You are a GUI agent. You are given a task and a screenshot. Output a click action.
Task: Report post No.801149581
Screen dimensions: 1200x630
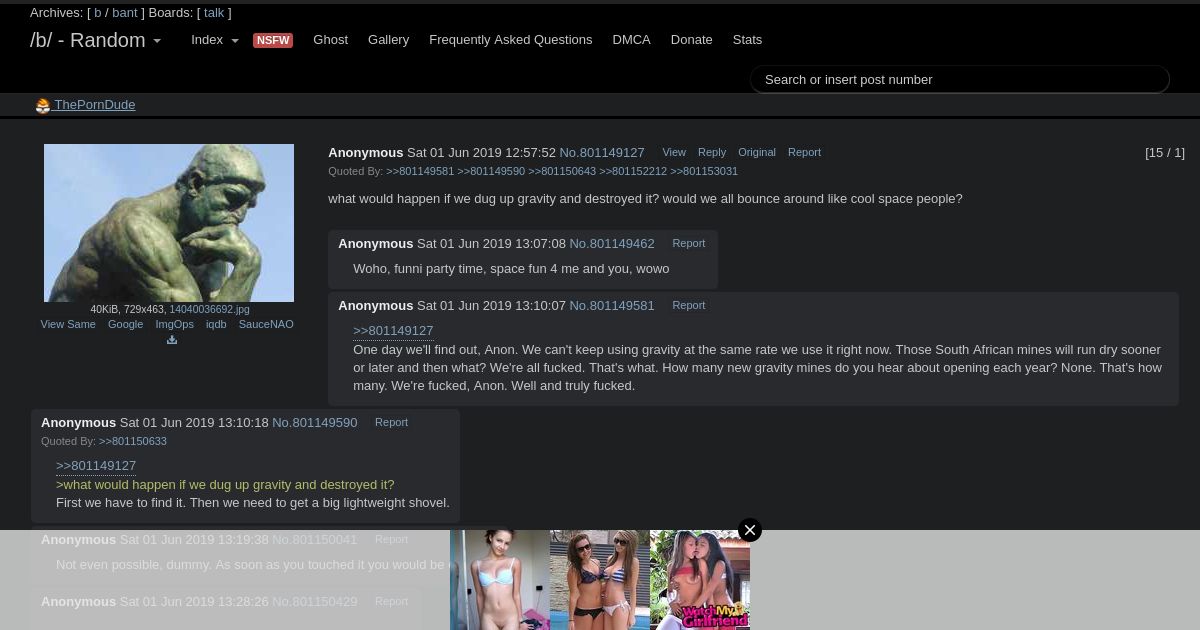click(x=689, y=305)
